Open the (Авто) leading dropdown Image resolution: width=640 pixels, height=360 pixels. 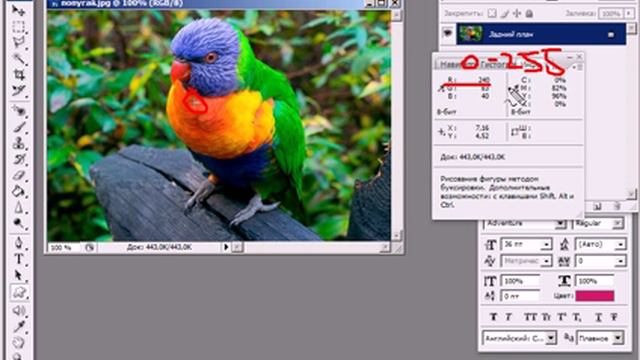(x=620, y=245)
